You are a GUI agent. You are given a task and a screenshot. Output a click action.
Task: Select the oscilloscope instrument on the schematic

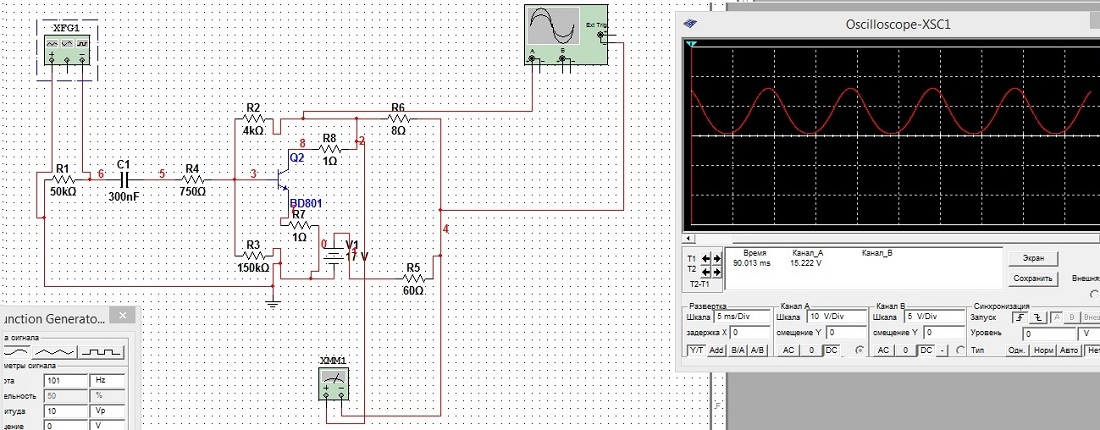point(566,35)
